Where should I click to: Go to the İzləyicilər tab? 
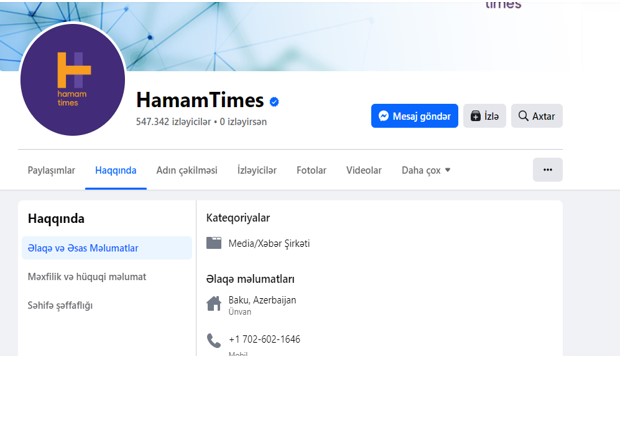point(257,170)
